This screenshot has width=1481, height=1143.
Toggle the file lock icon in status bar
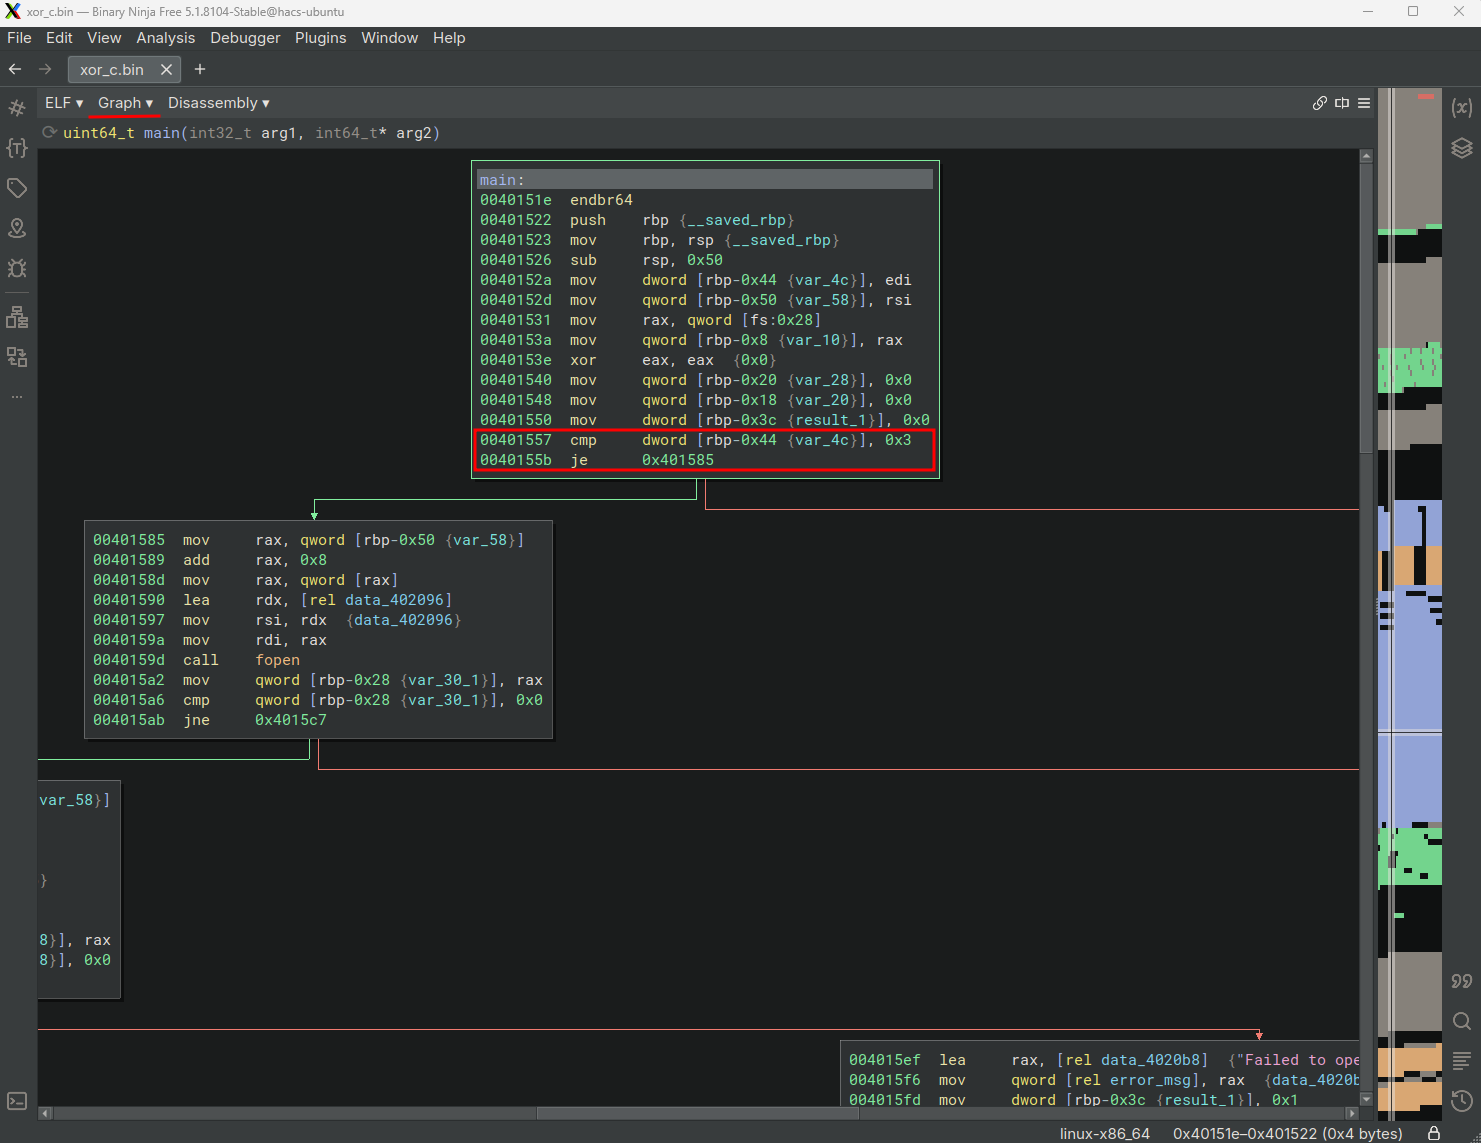coord(1434,1133)
